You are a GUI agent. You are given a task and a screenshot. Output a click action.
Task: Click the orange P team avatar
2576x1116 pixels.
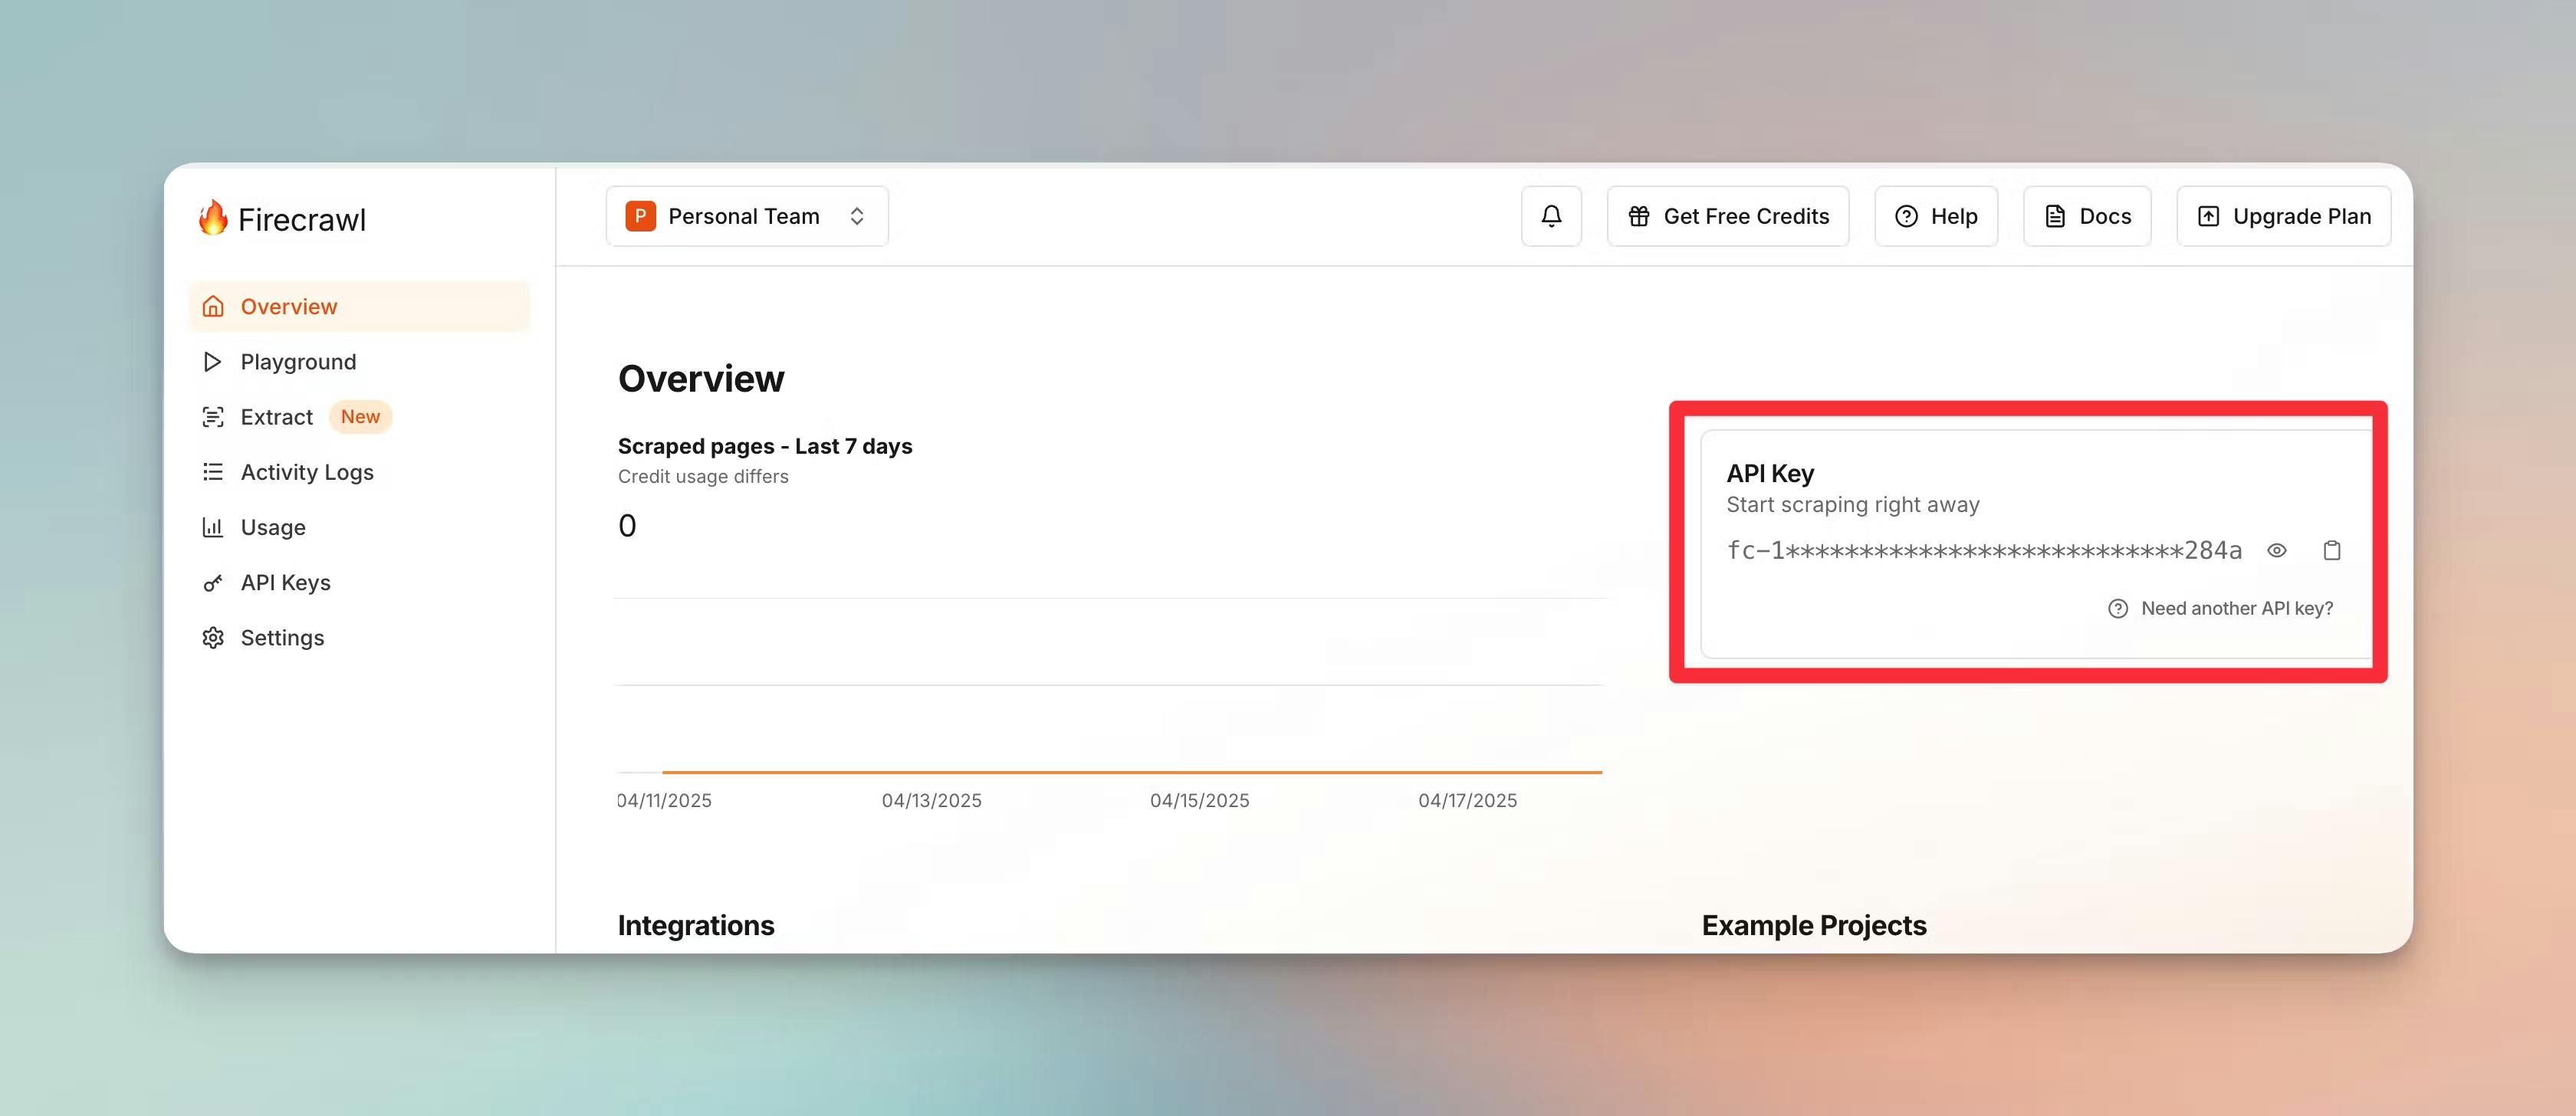640,216
